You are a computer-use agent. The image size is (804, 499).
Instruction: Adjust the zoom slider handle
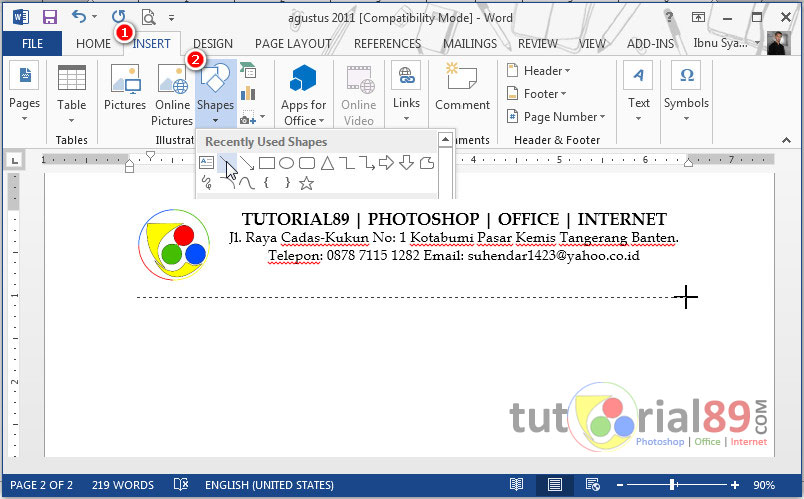click(x=672, y=484)
